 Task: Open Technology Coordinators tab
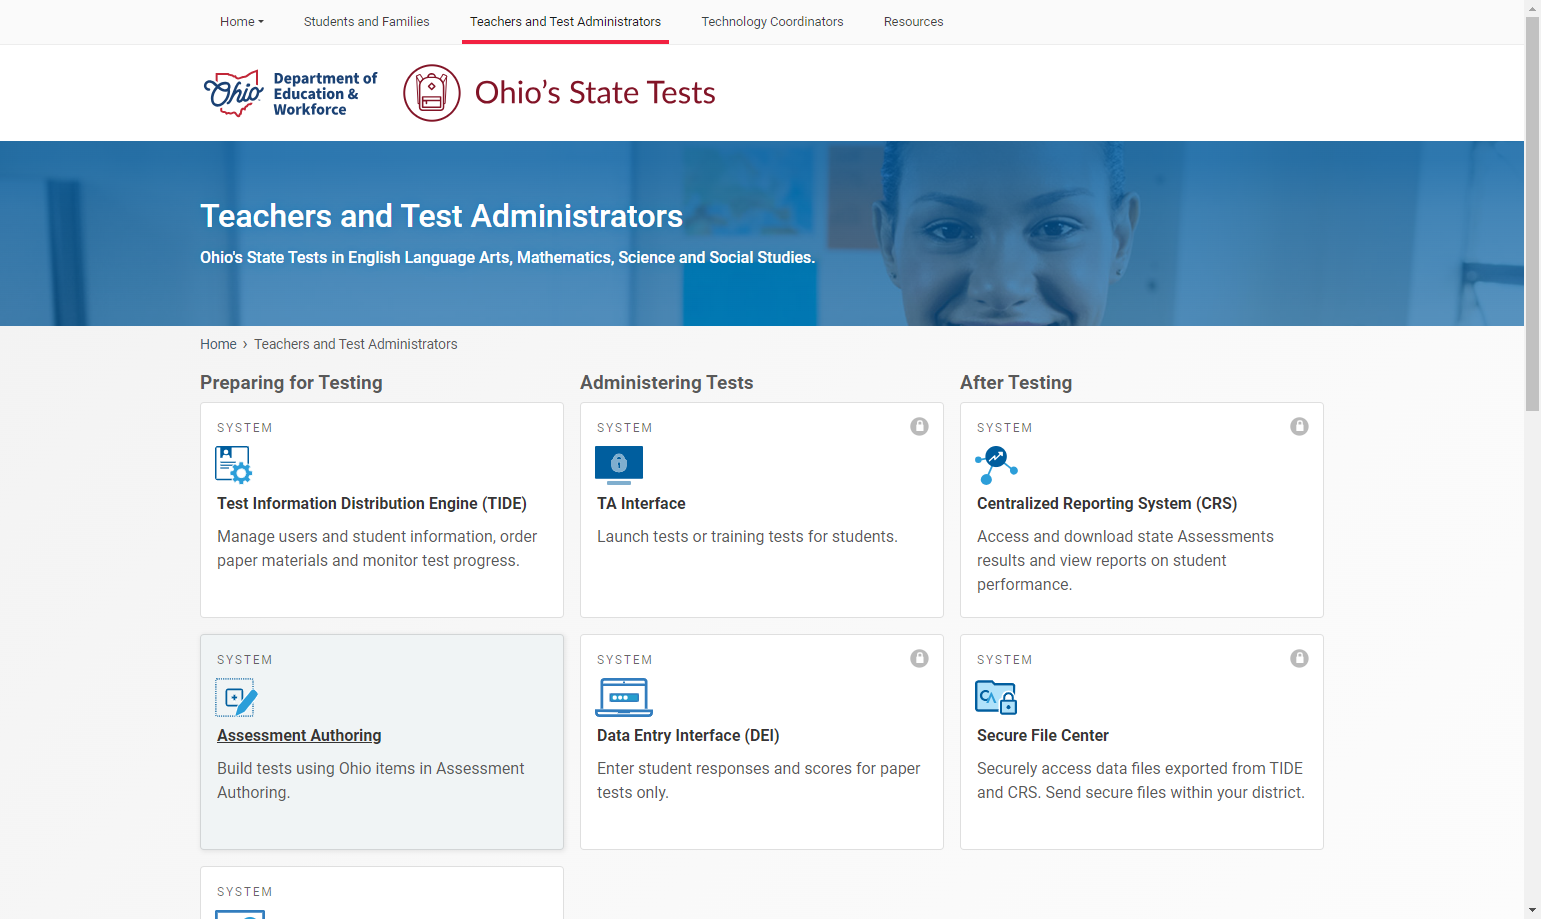click(x=772, y=22)
